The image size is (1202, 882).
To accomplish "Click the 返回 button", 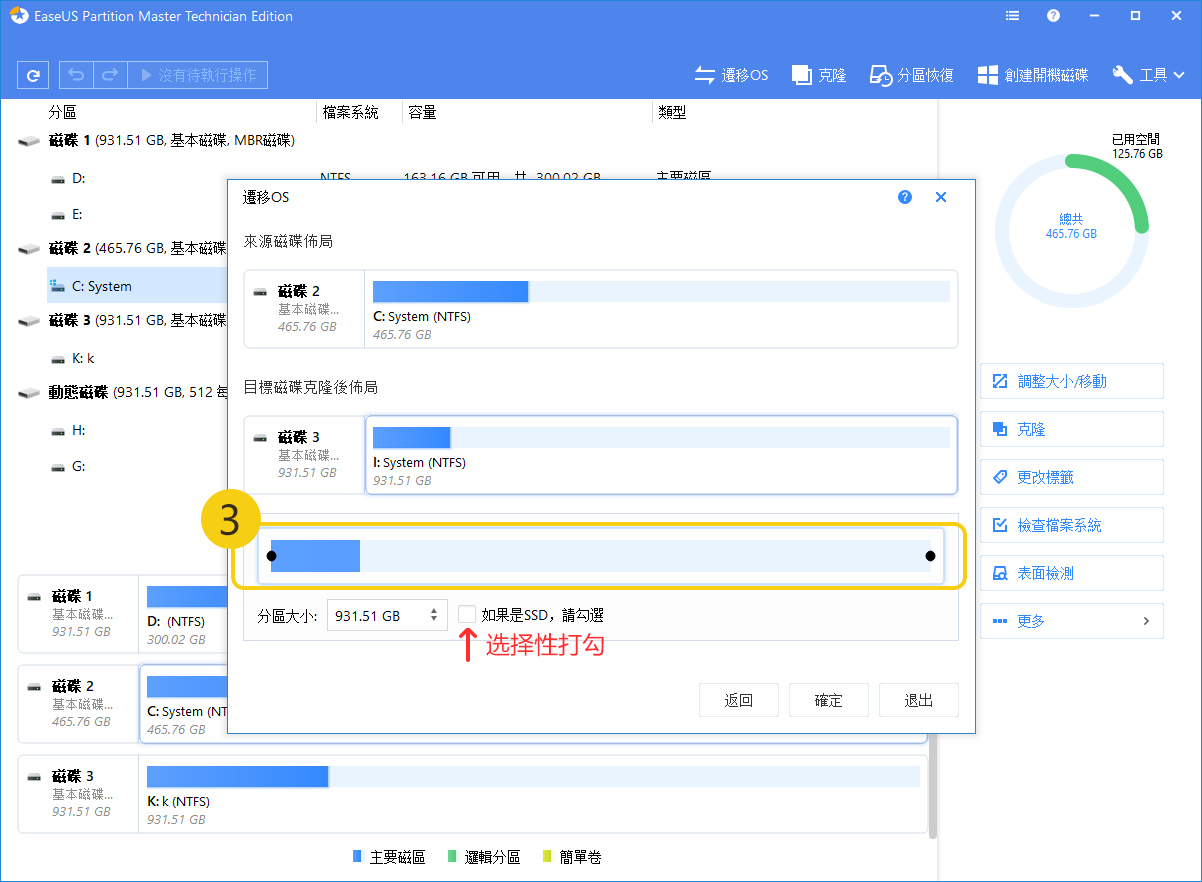I will (739, 700).
